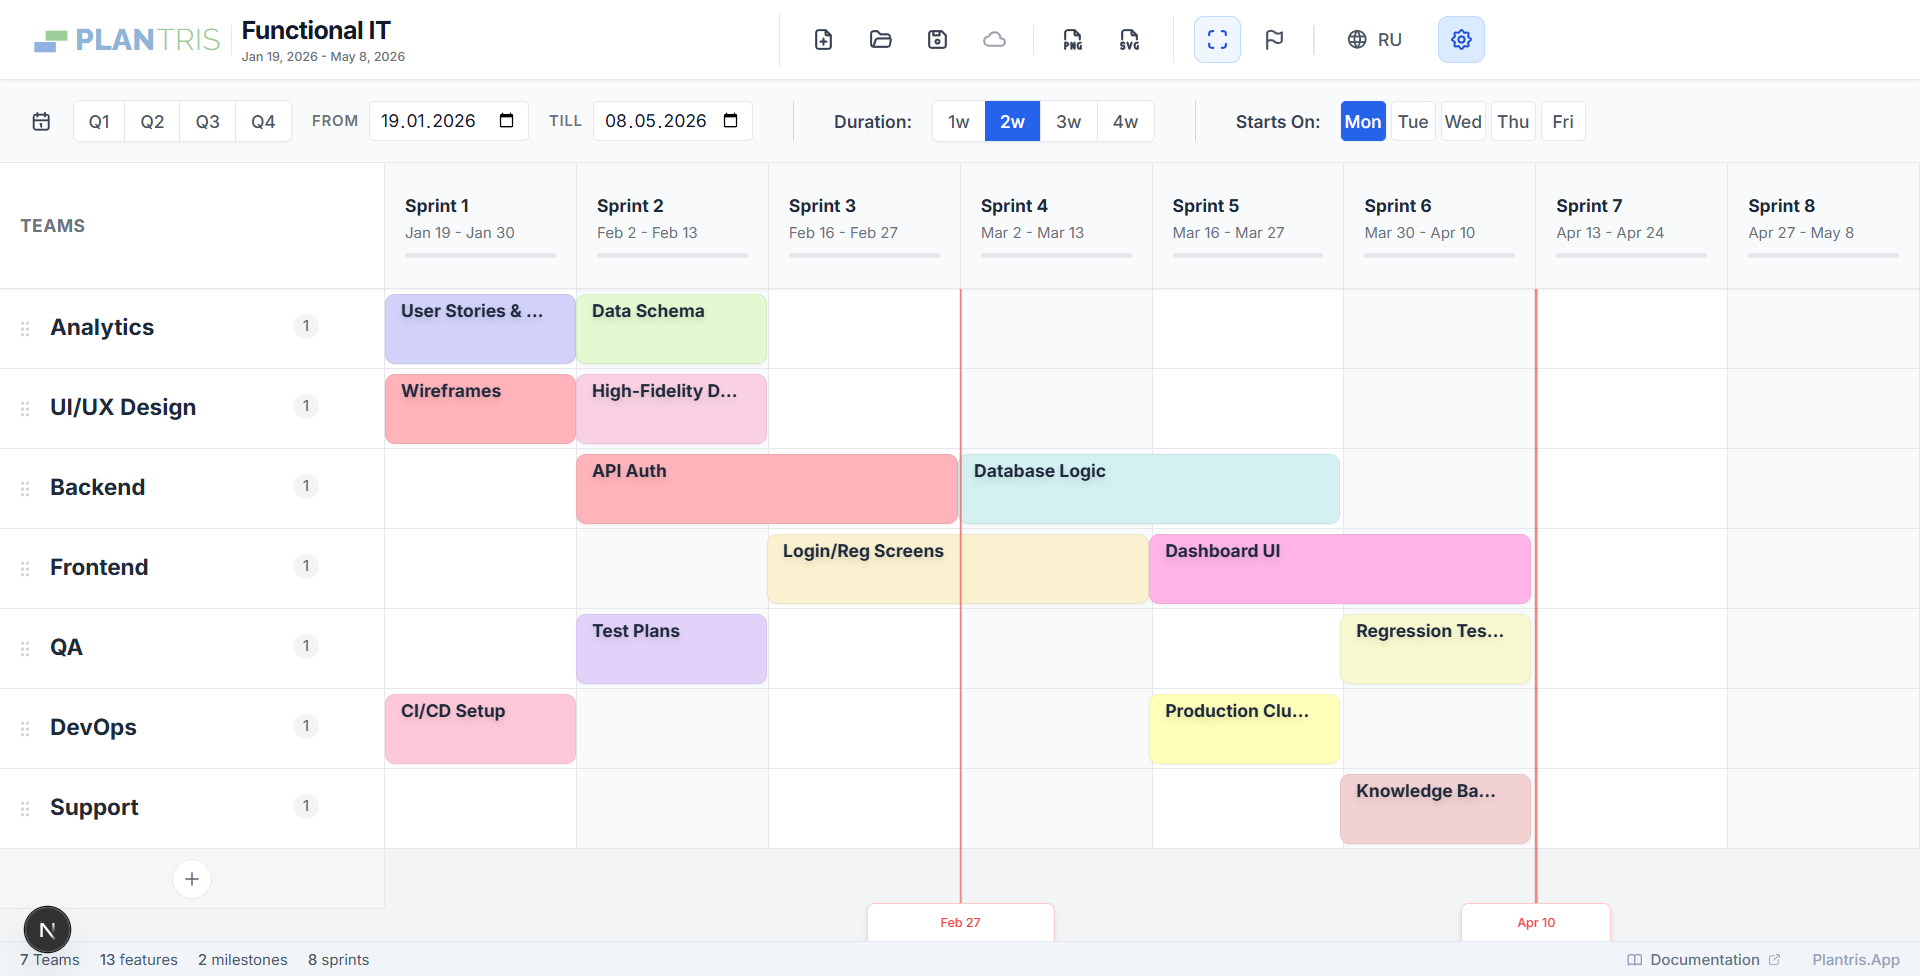This screenshot has width=1920, height=976.
Task: Select Q2 quarter preset
Action: point(152,121)
